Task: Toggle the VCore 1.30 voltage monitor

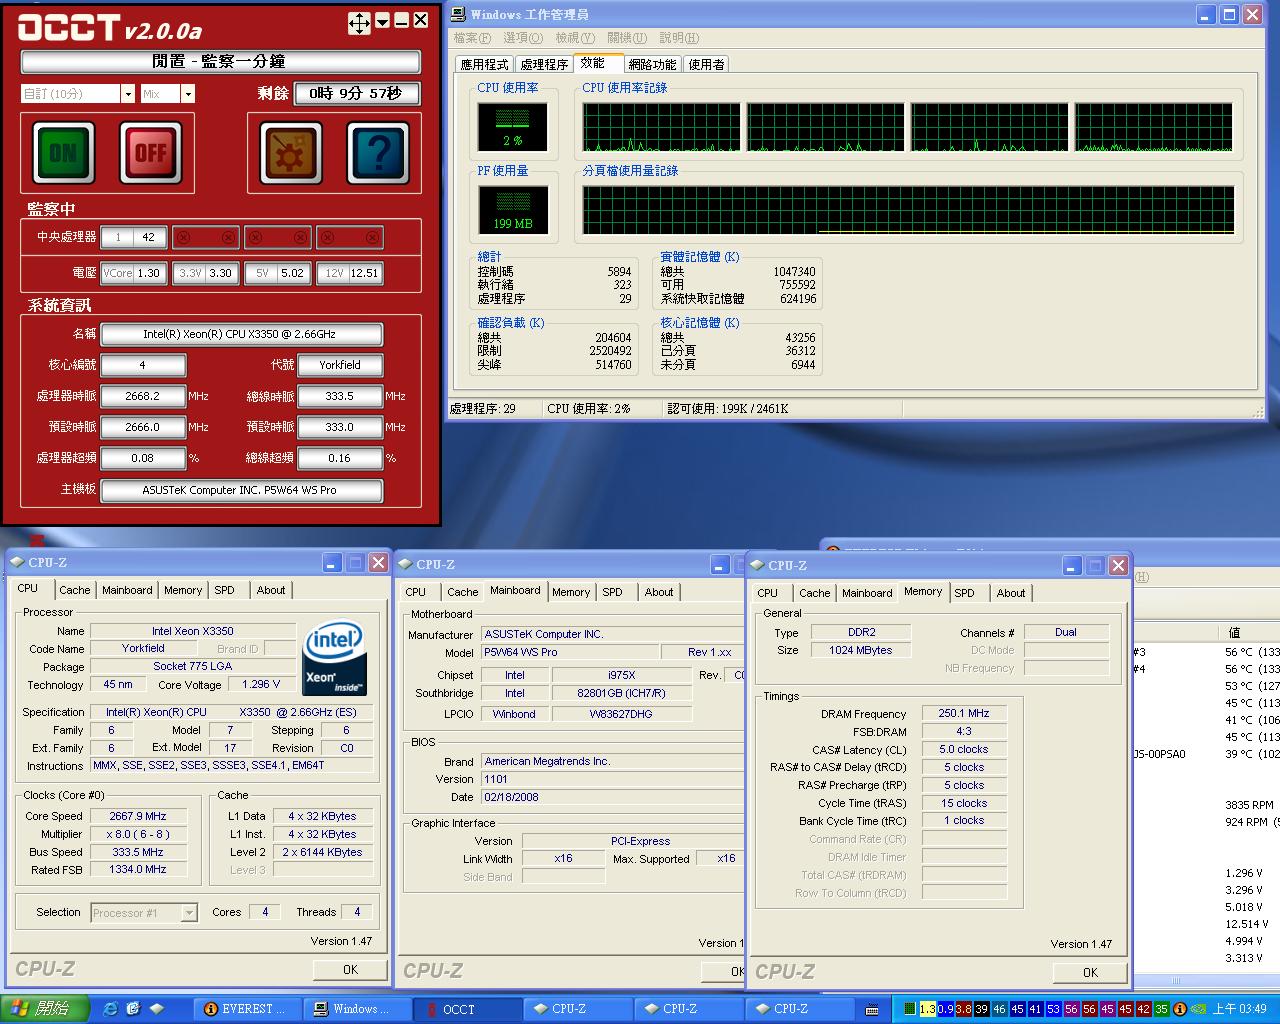Action: (133, 273)
